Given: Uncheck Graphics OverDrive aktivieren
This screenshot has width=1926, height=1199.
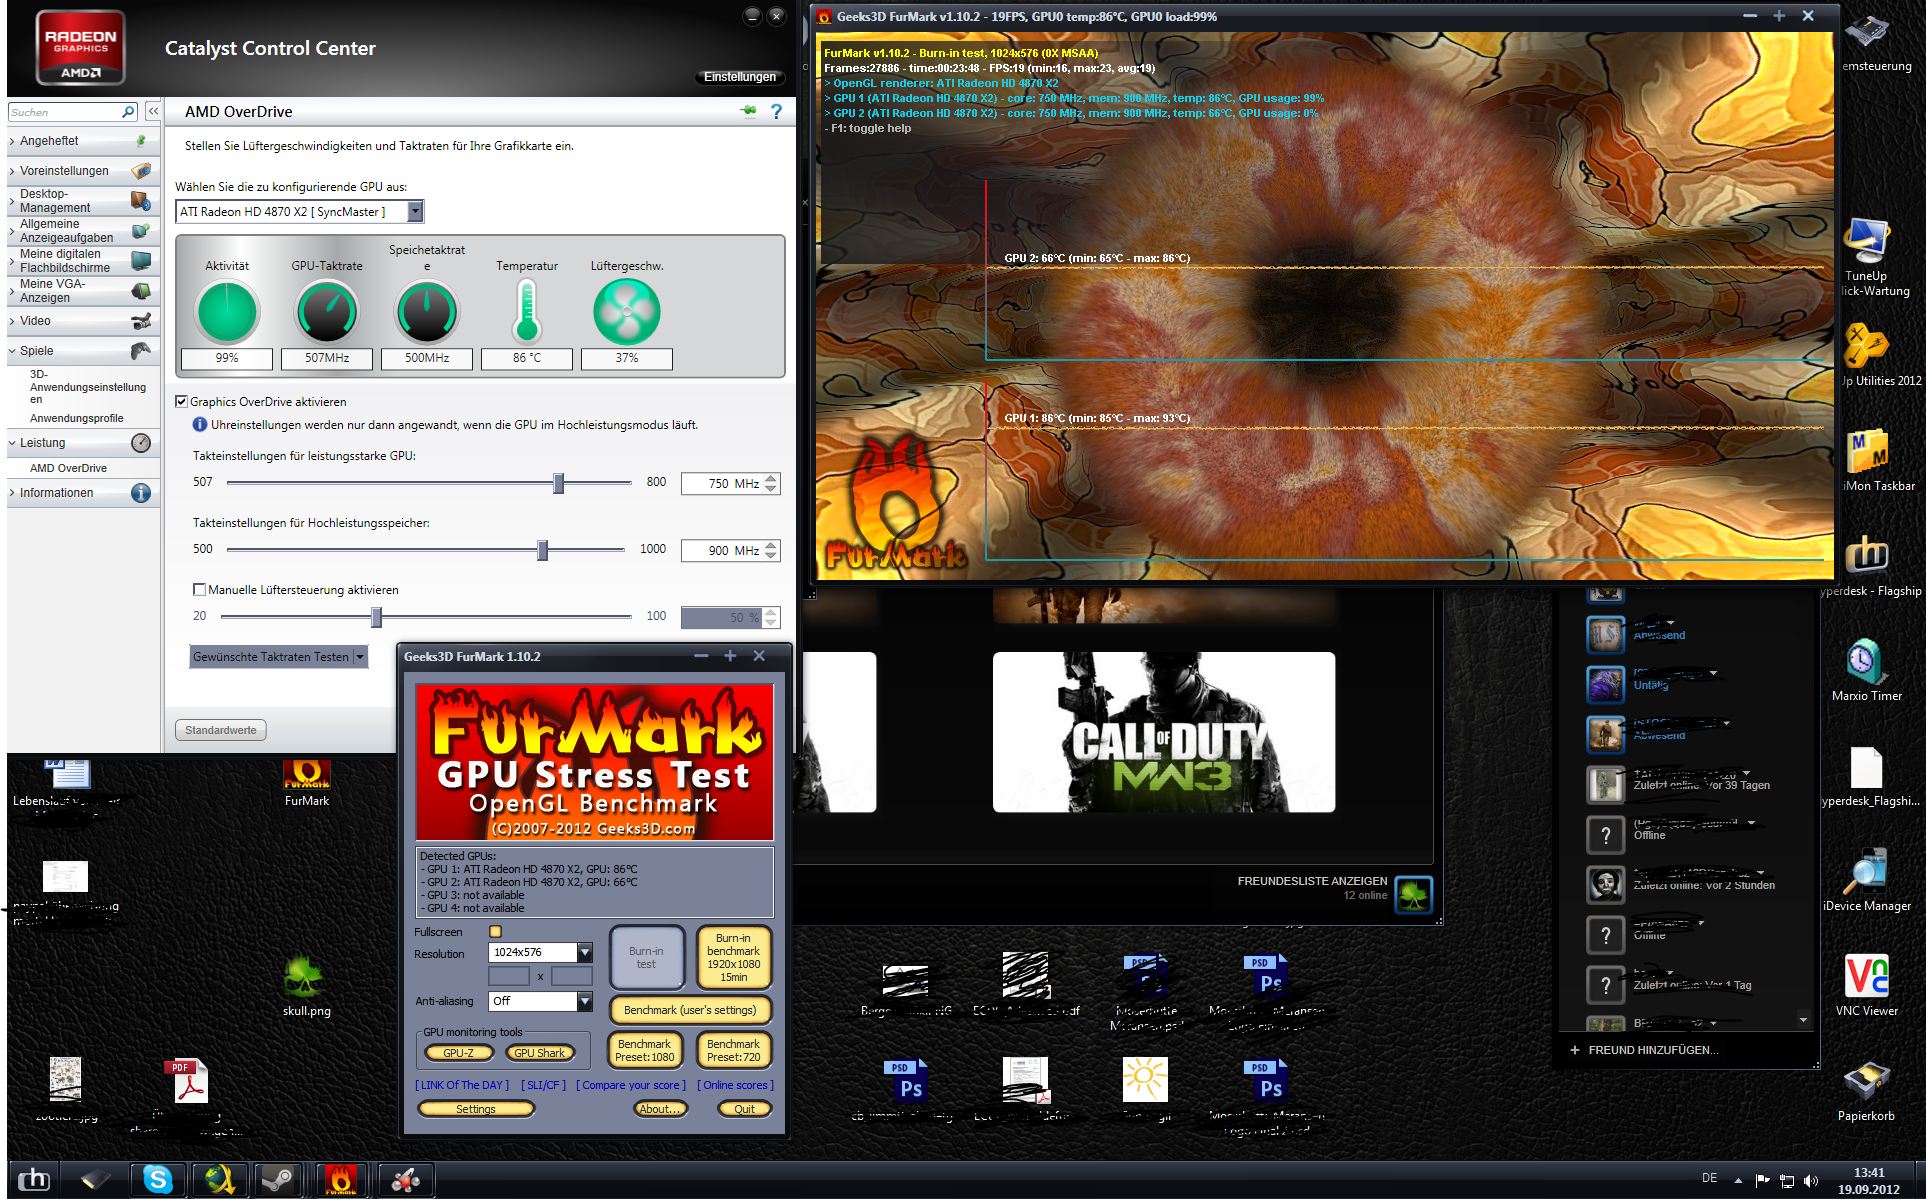Looking at the screenshot, I should pos(181,402).
